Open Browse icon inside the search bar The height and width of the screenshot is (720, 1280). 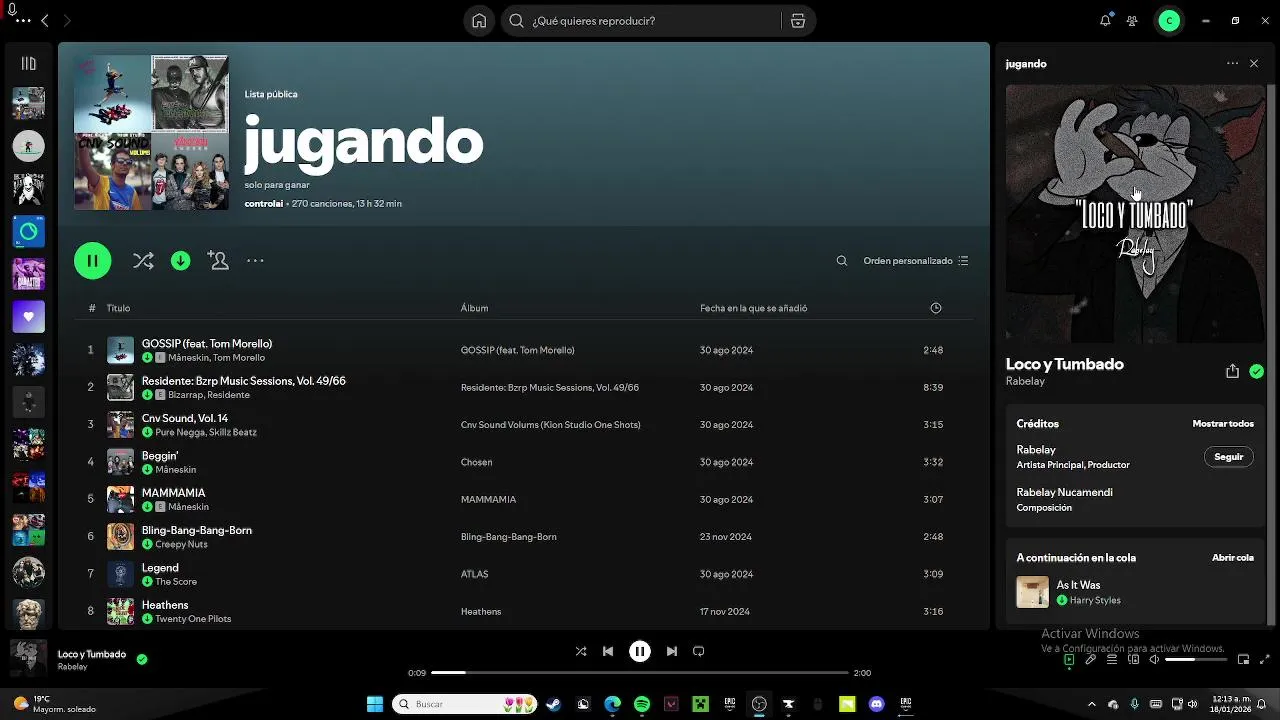coord(797,21)
